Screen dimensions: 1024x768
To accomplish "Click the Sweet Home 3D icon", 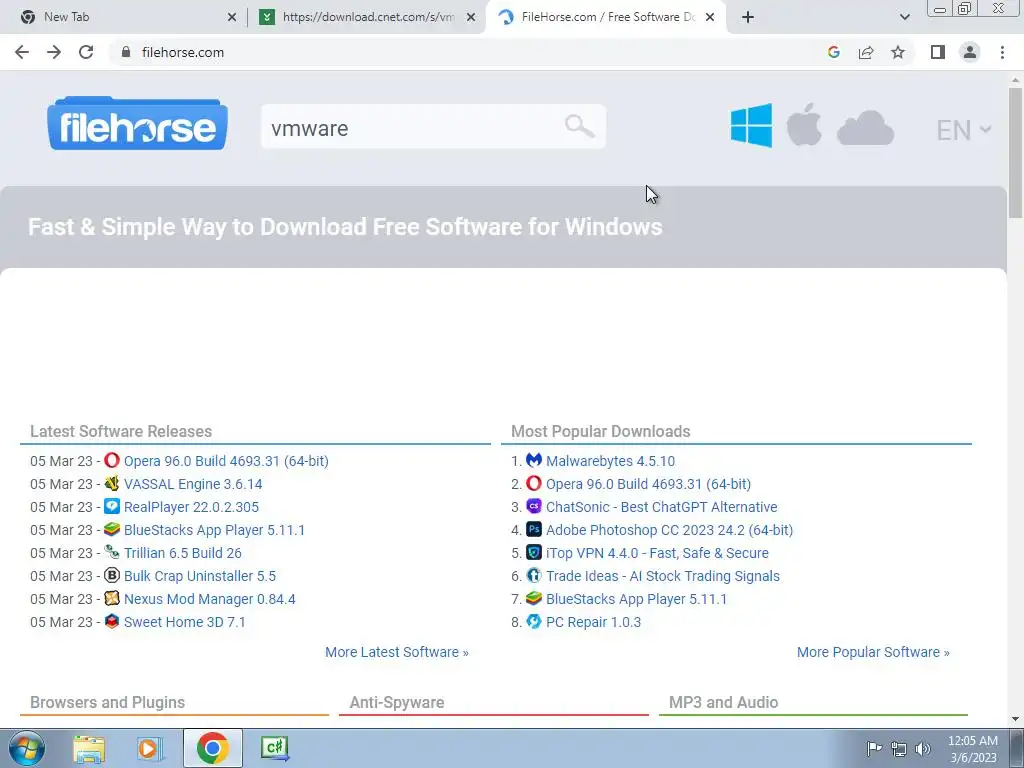I will (x=112, y=621).
